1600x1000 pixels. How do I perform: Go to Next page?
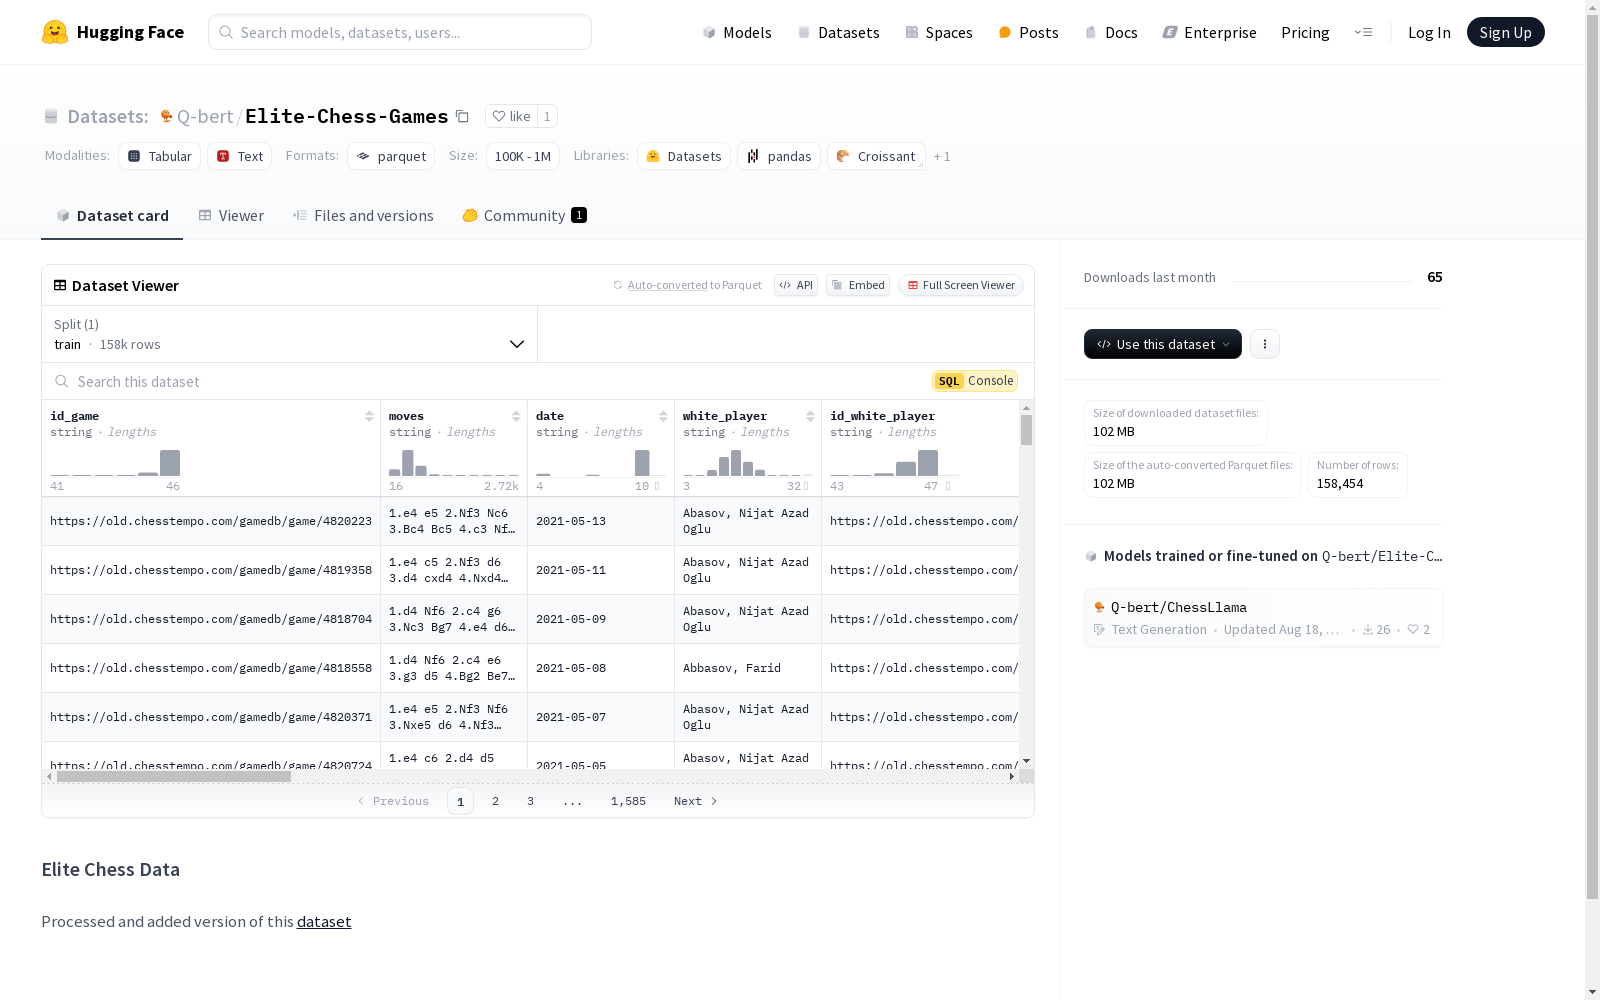coord(695,801)
